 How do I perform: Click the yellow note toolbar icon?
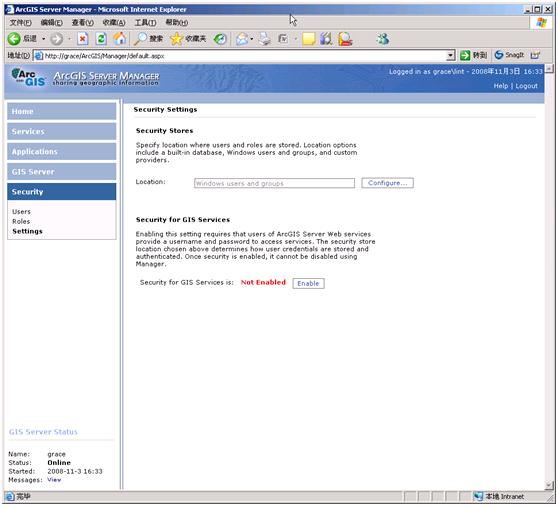309,39
